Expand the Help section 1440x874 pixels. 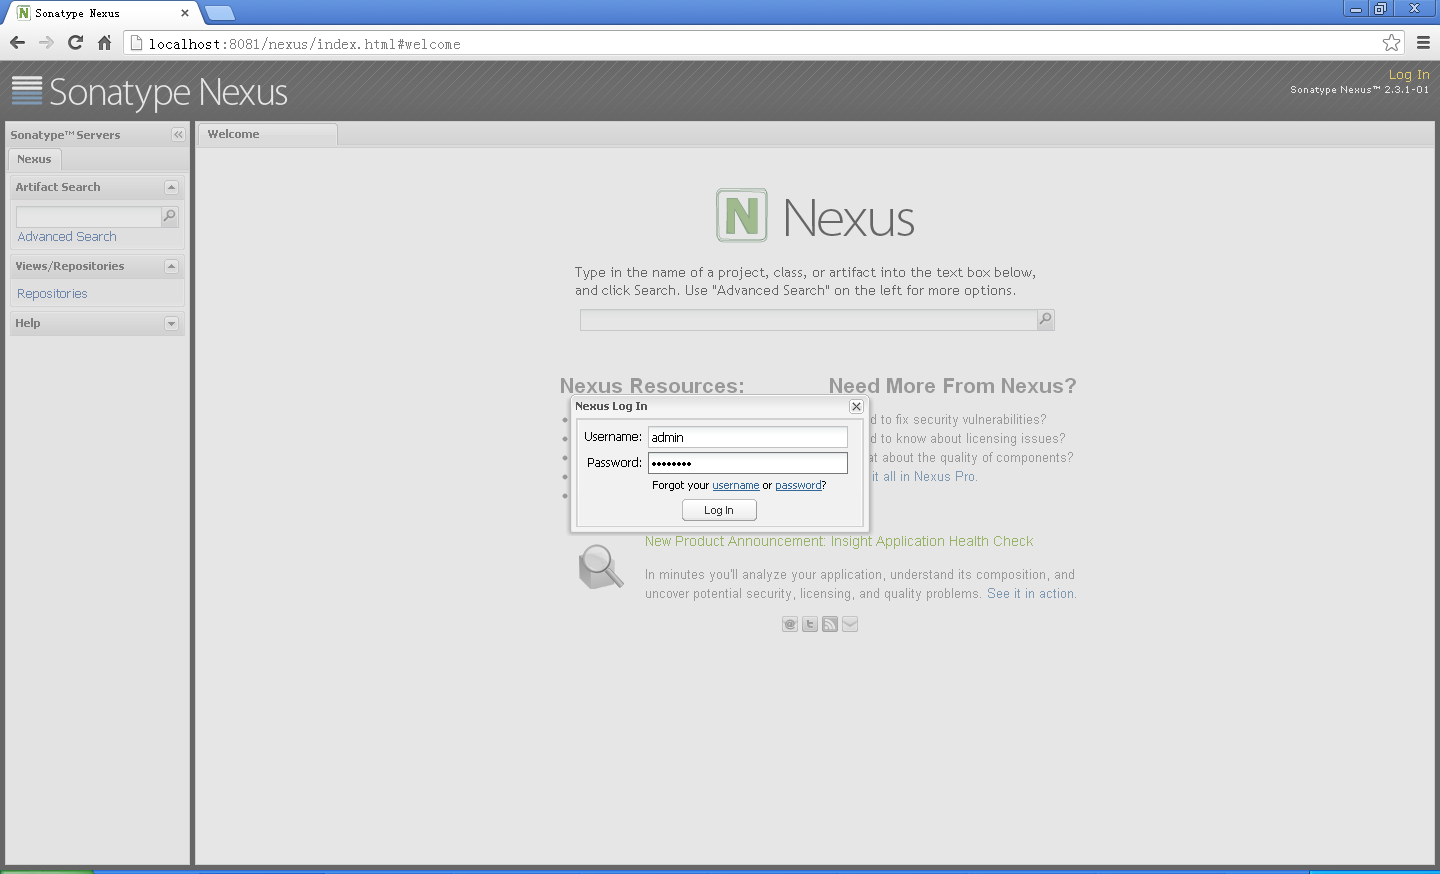click(x=171, y=323)
